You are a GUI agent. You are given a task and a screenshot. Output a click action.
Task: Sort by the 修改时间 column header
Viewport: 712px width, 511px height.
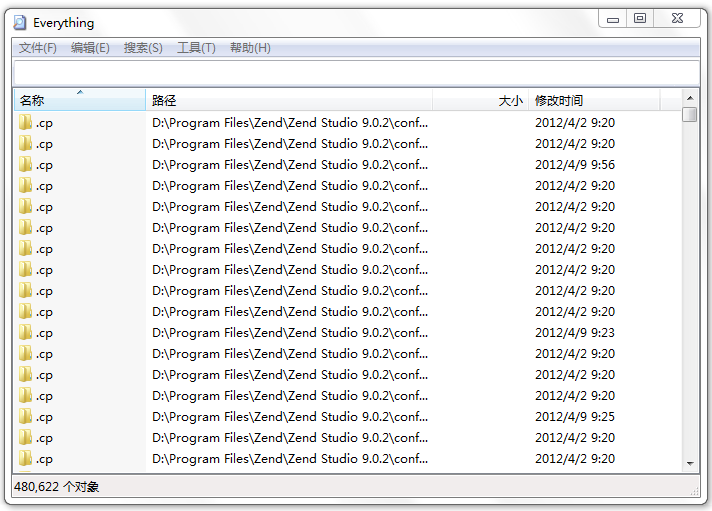click(x=594, y=100)
